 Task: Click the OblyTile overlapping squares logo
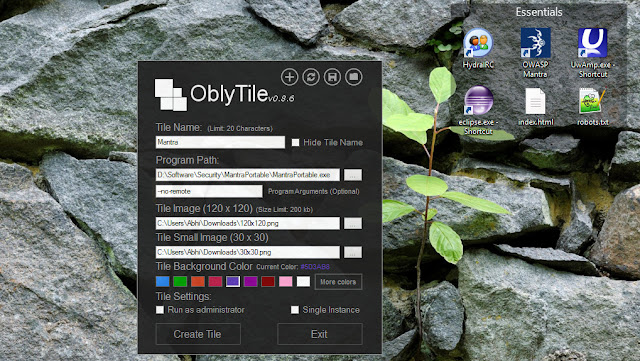171,95
